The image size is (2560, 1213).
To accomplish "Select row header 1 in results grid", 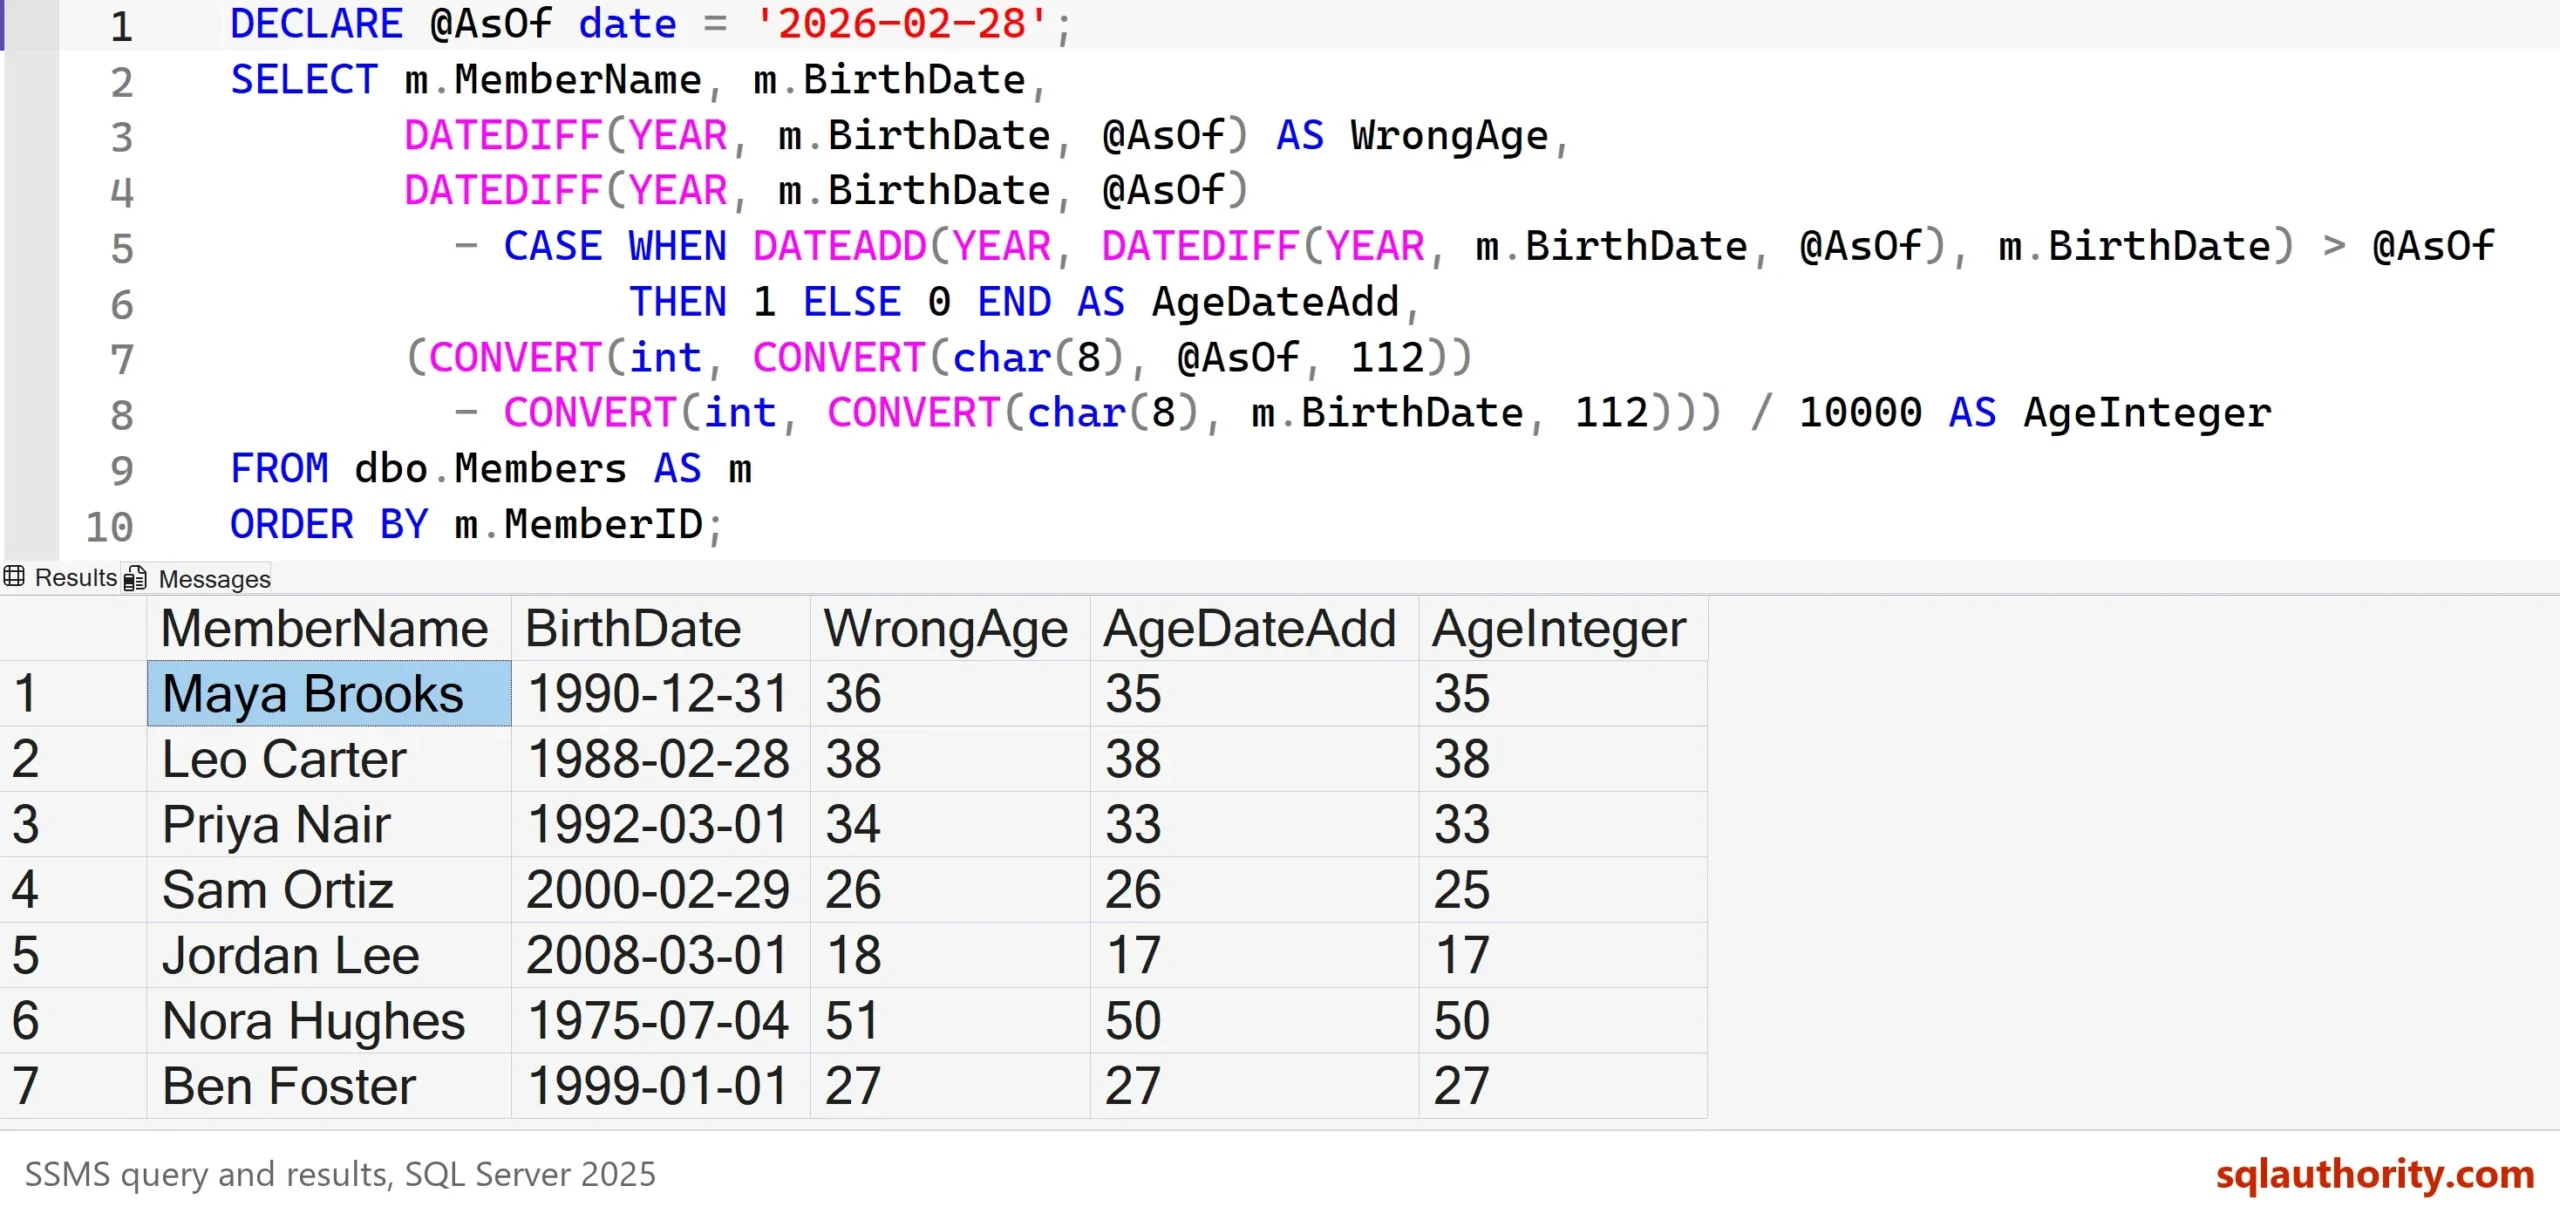I will 73,693.
